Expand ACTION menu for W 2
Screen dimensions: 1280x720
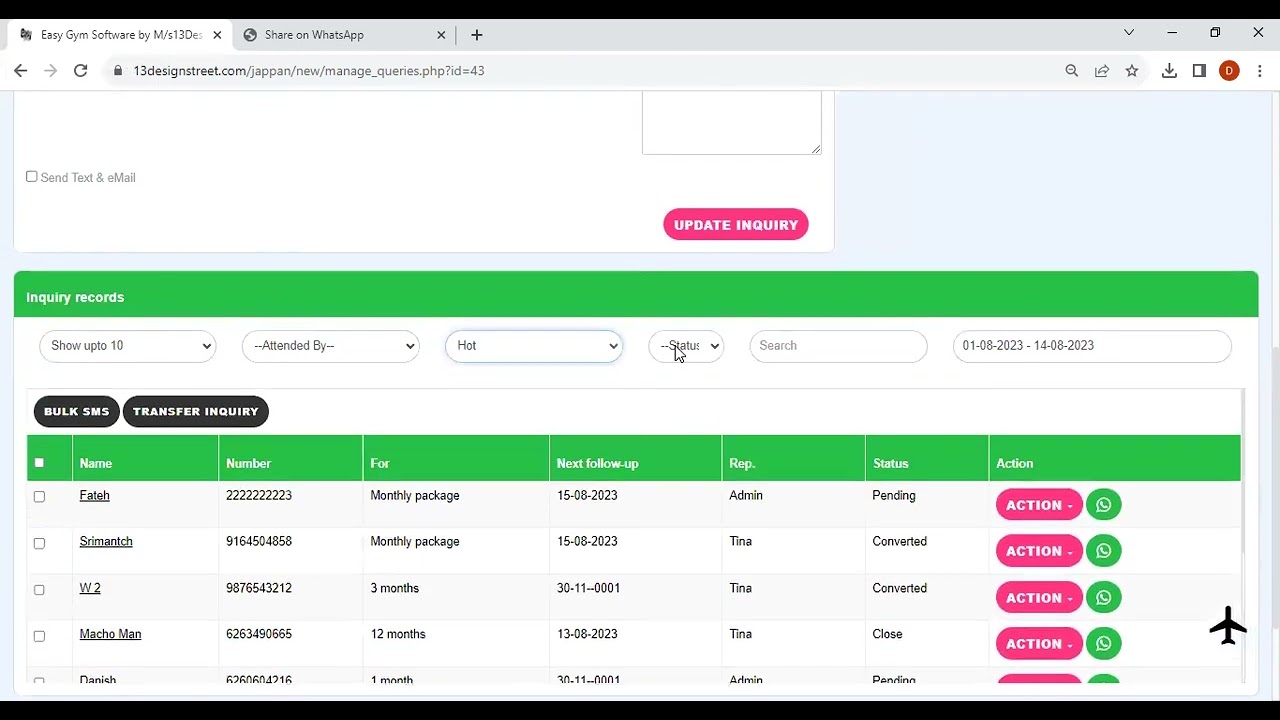(1039, 598)
